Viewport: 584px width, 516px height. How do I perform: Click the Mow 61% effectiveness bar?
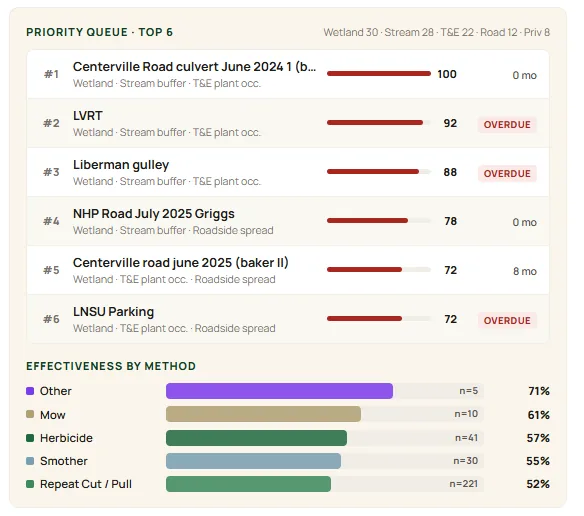point(325,414)
